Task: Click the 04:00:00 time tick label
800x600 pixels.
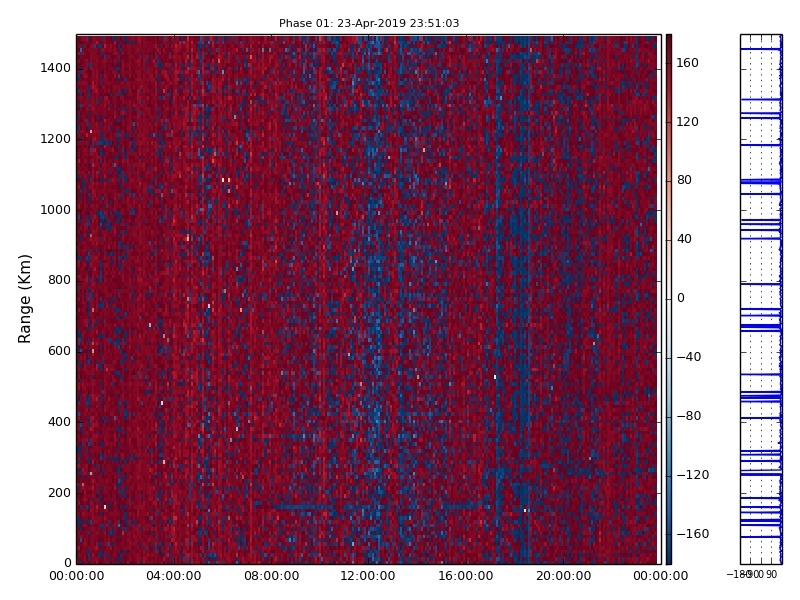Action: click(x=173, y=576)
